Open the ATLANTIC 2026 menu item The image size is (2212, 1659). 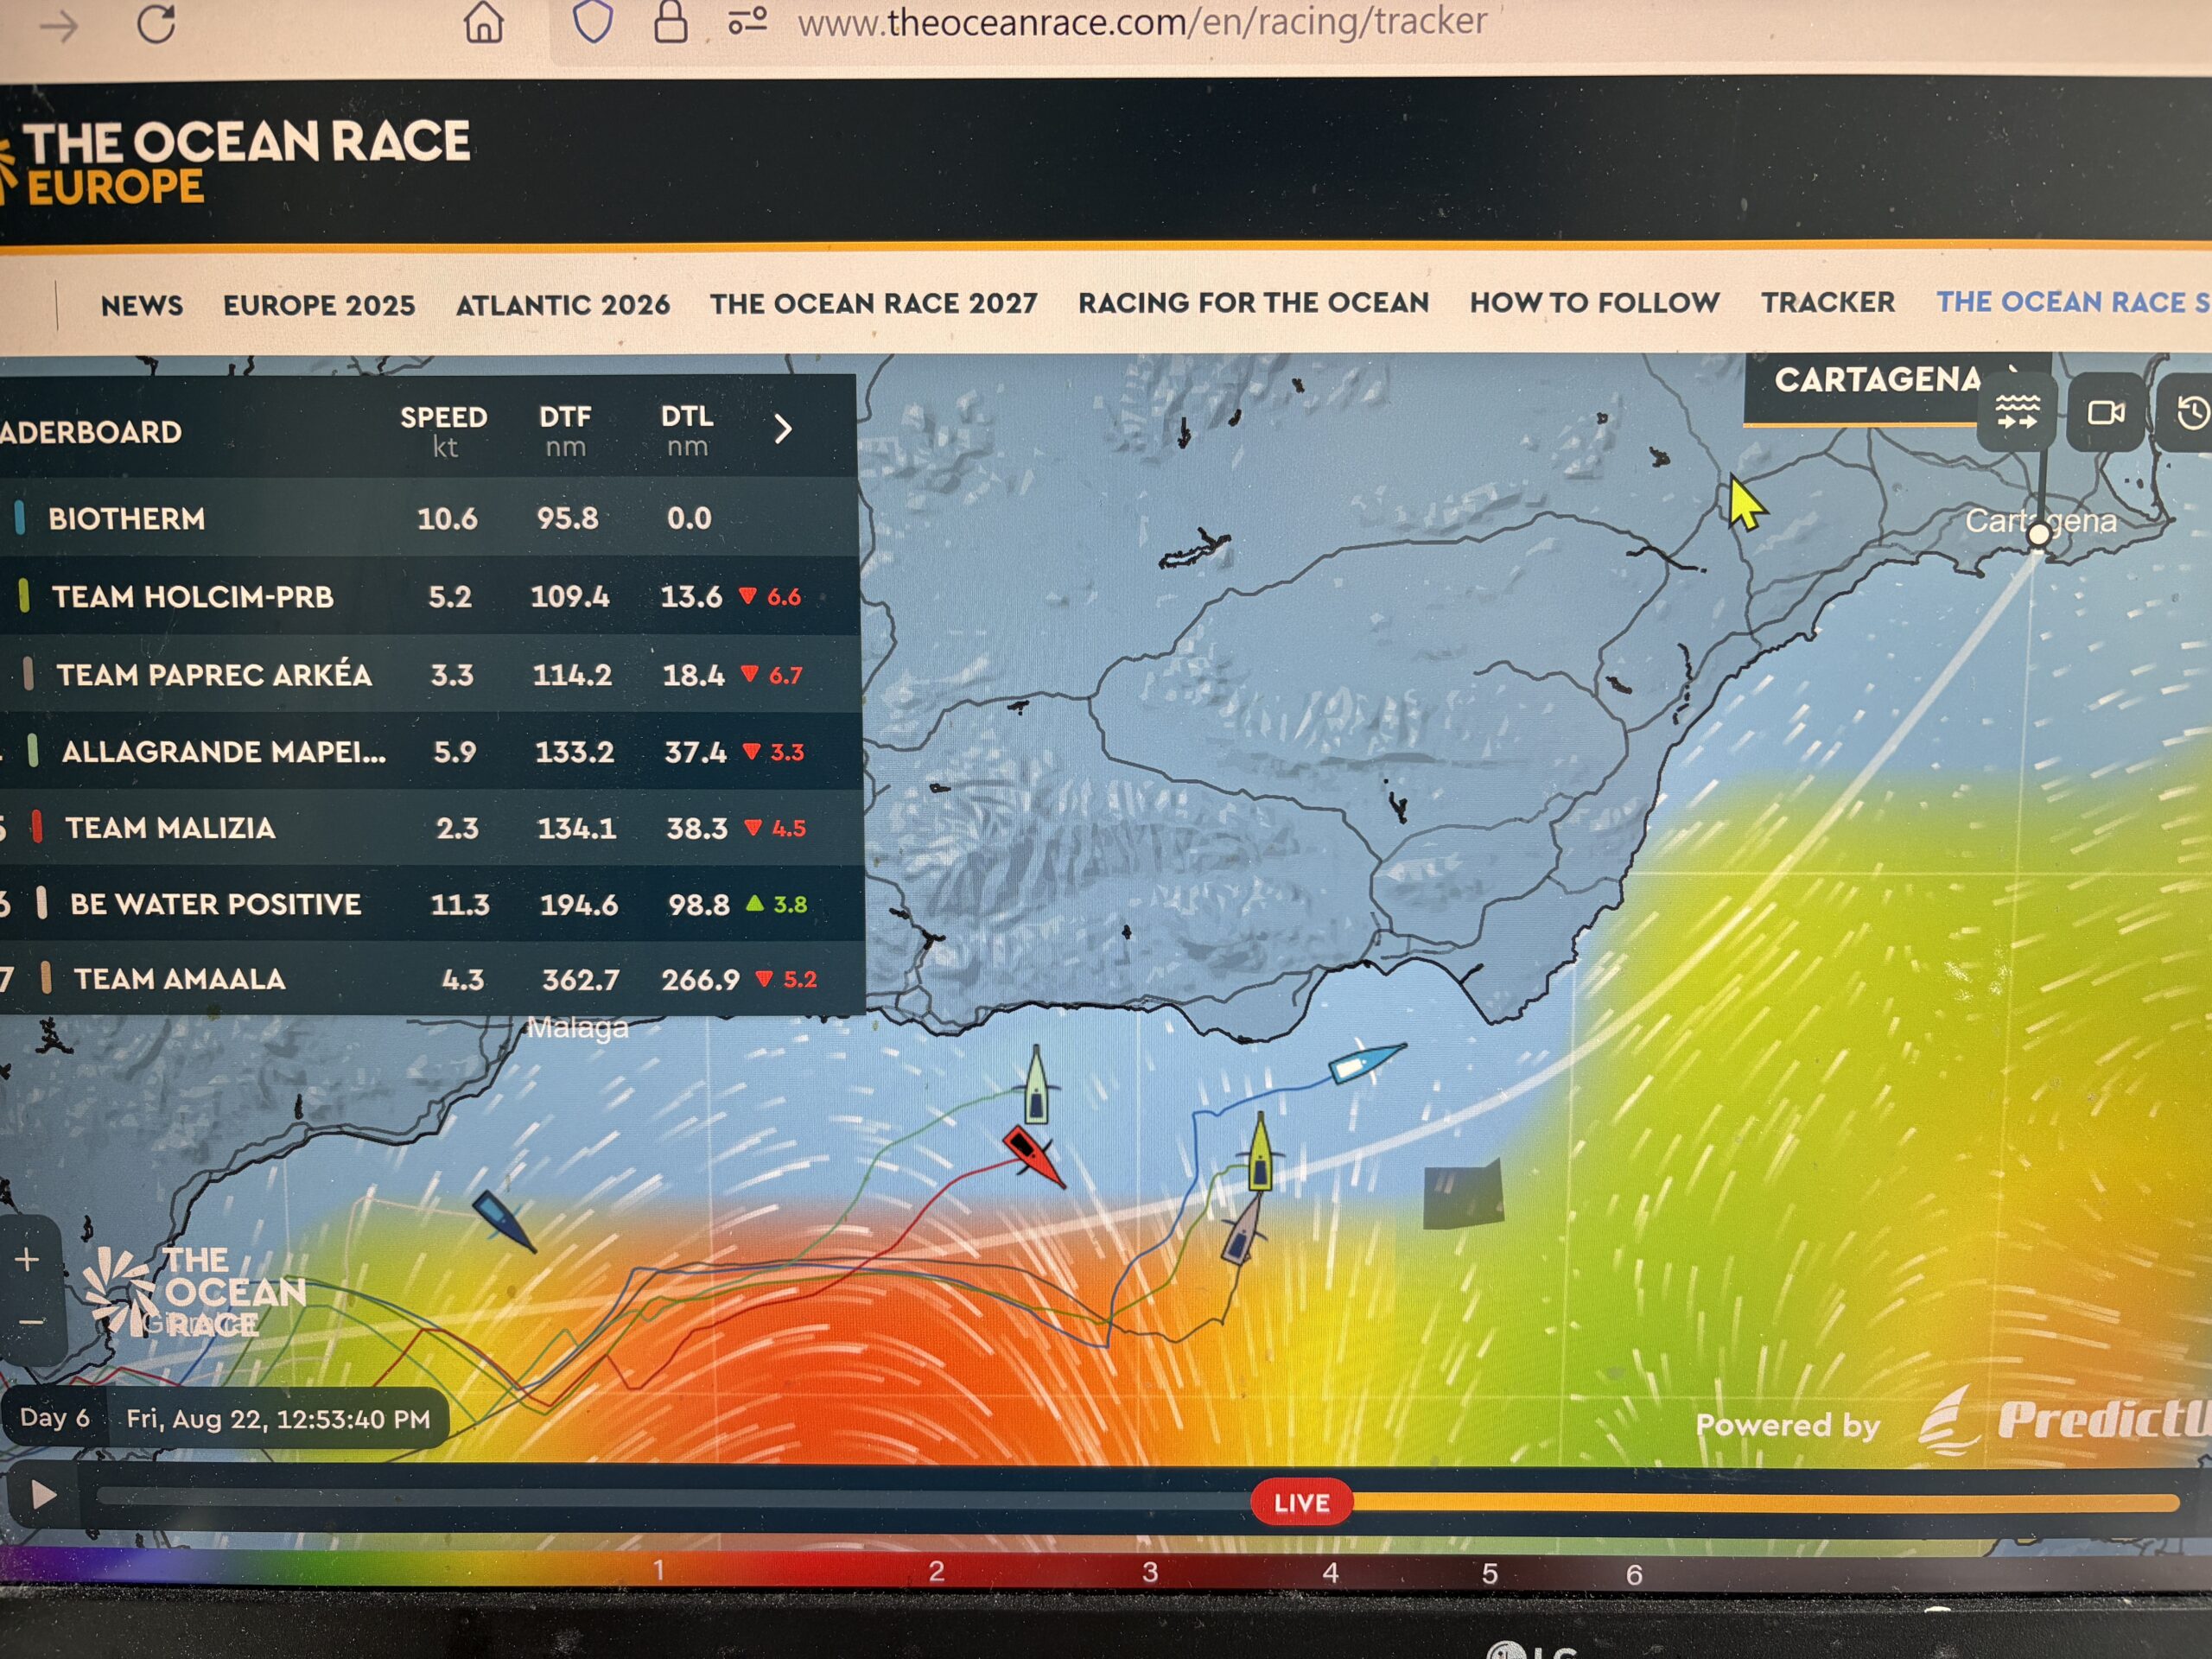[x=563, y=304]
